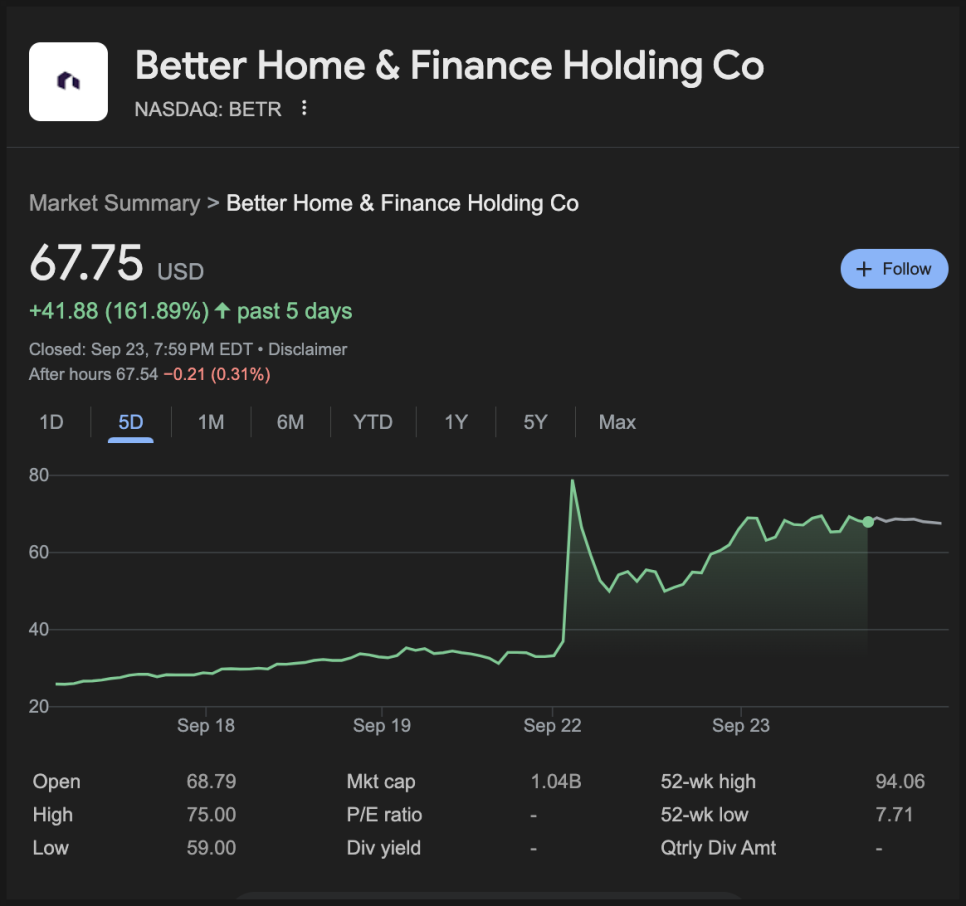Click the Div yield label
Image resolution: width=966 pixels, height=906 pixels.
(x=384, y=848)
